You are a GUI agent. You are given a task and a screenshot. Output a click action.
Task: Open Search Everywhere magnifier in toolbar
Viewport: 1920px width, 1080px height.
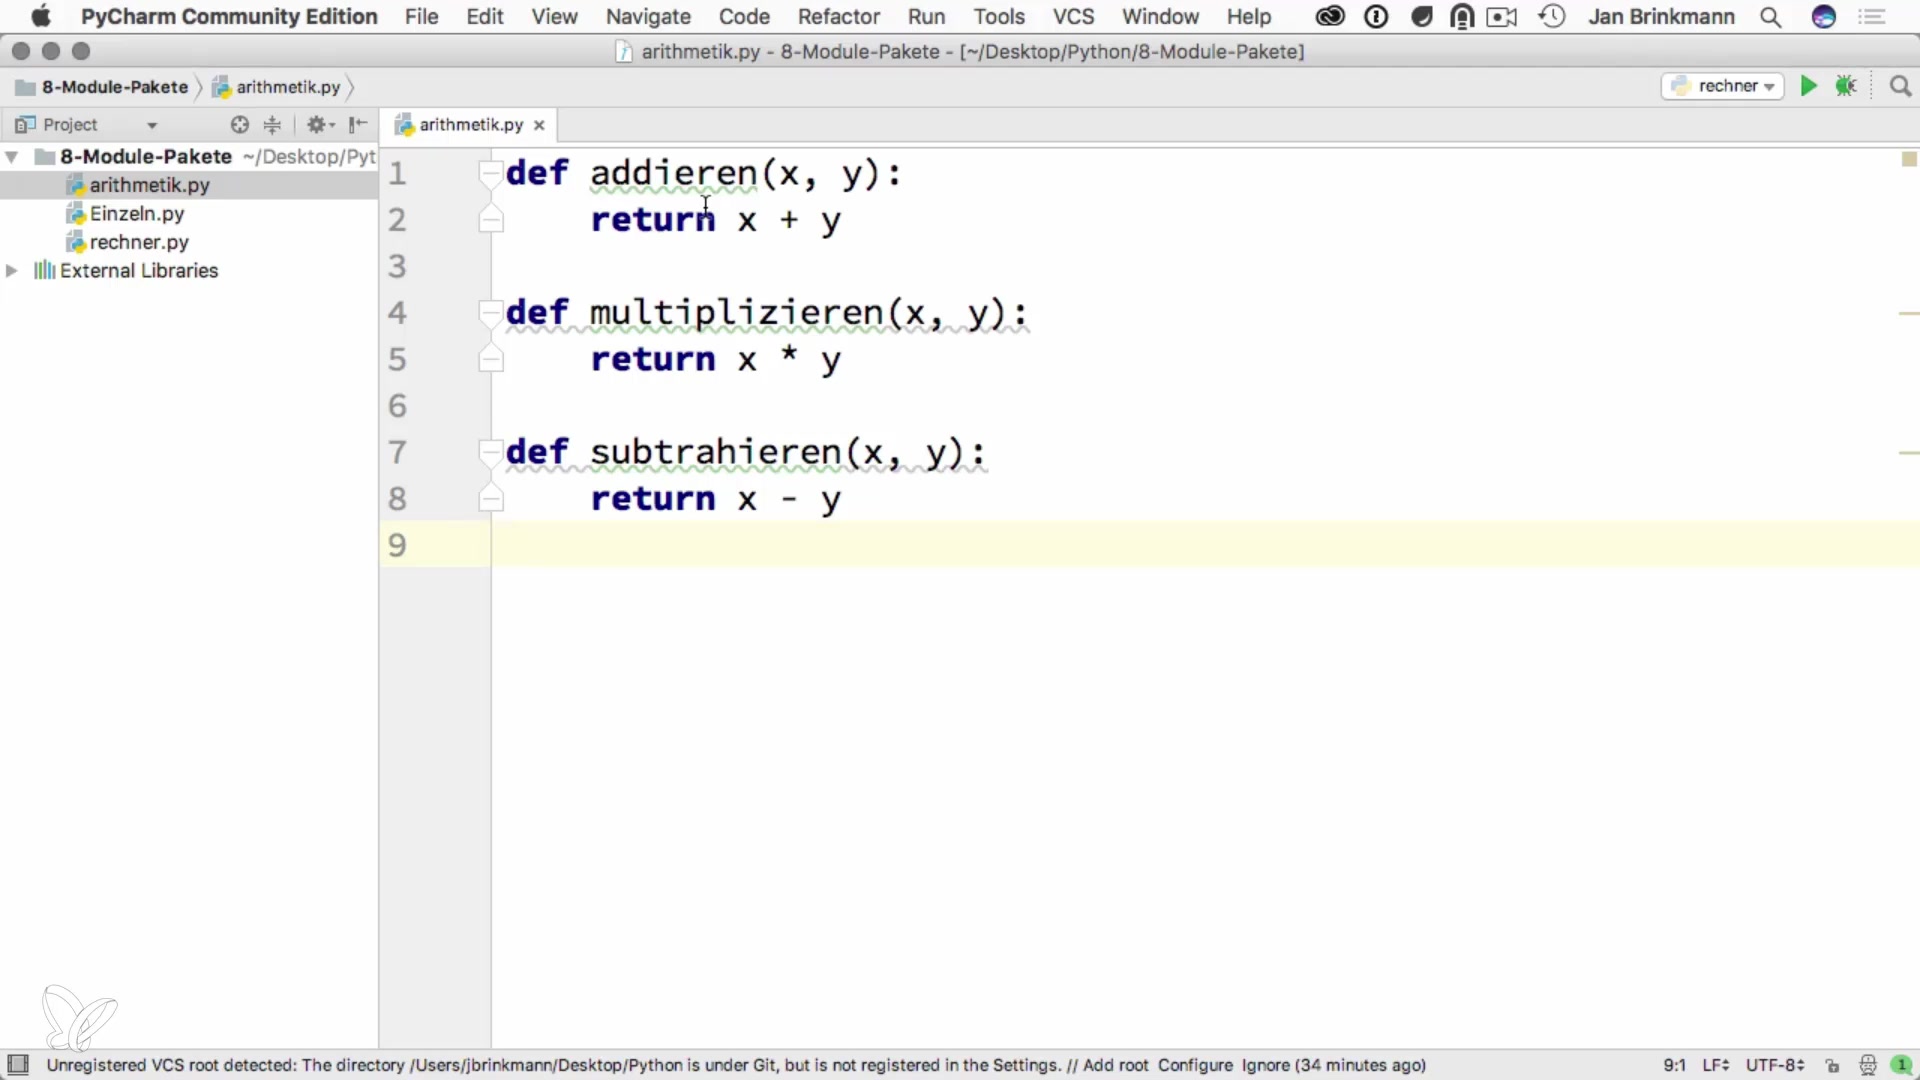(x=1900, y=87)
